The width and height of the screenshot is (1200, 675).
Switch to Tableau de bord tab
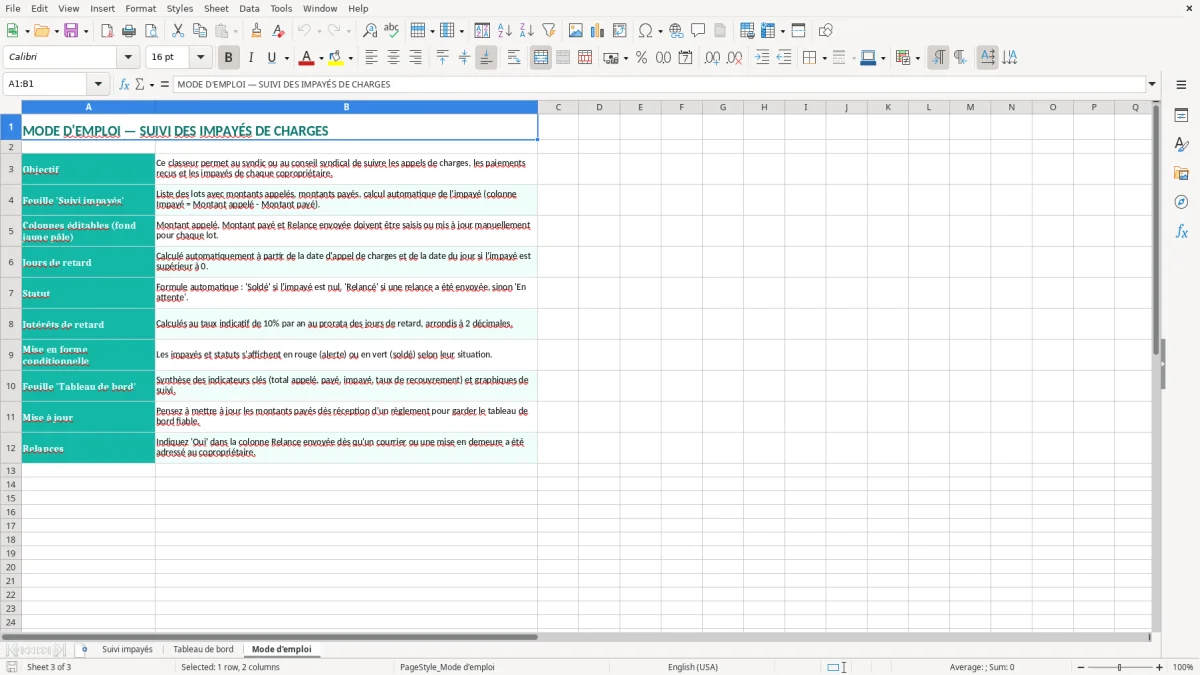tap(203, 650)
